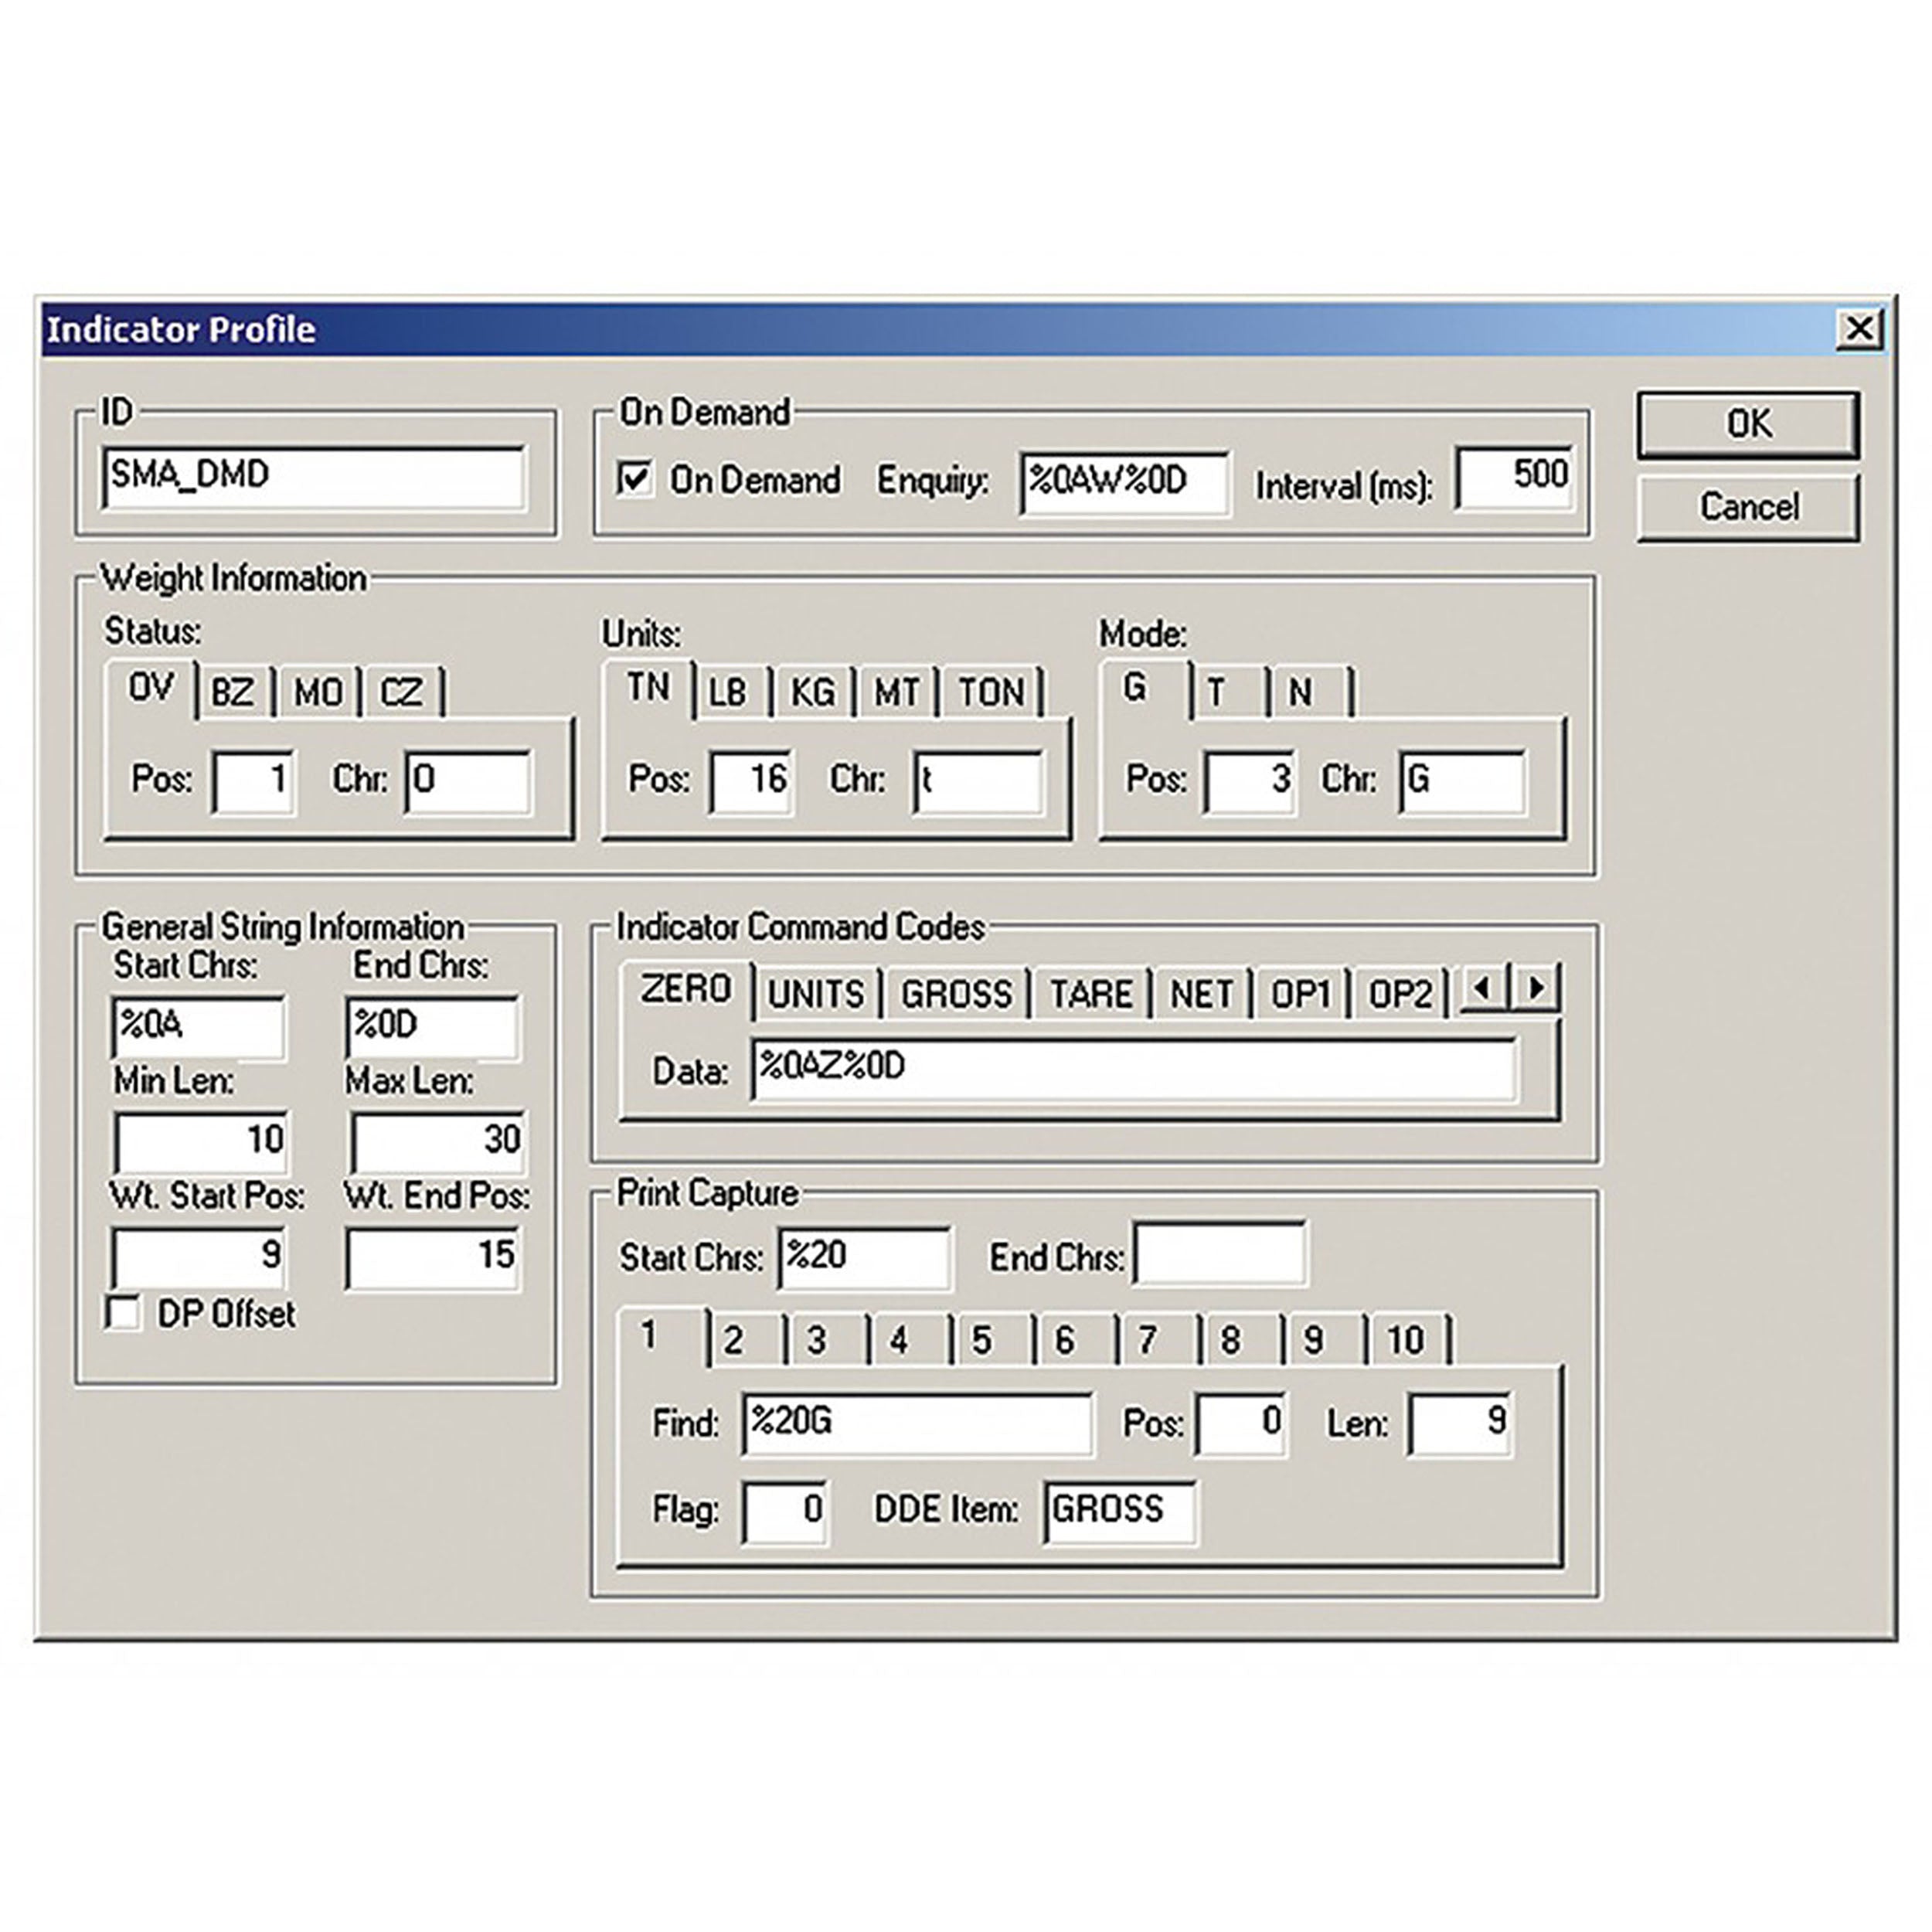
Task: Click the Cancel button
Action: tap(1748, 507)
